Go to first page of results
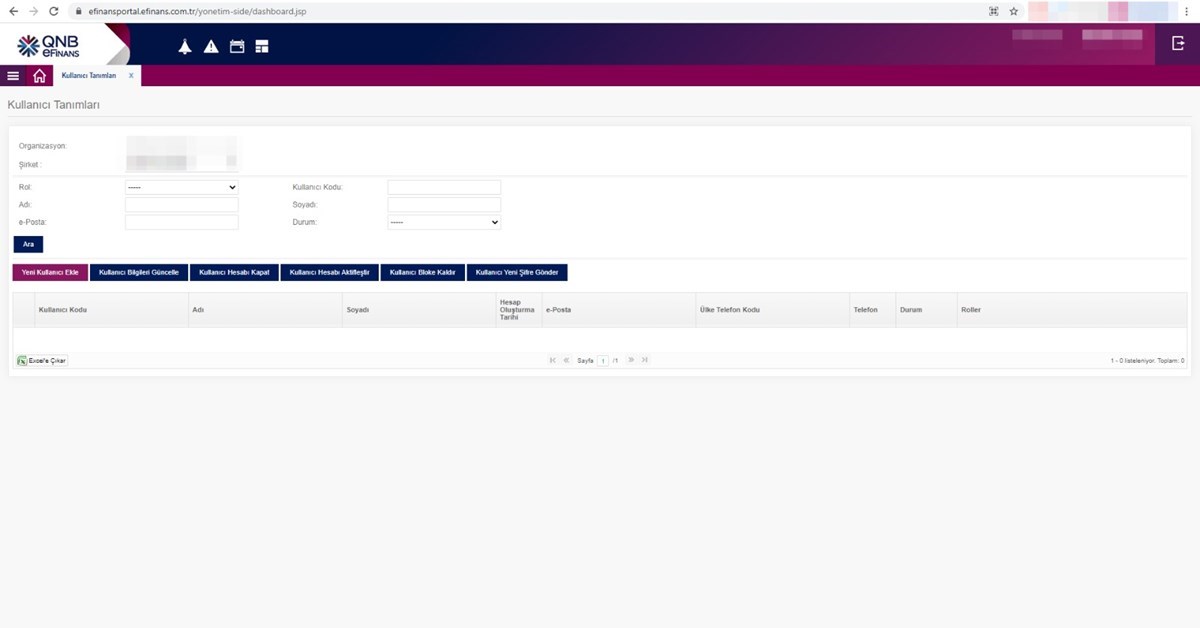Viewport: 1200px width, 628px height. pos(553,360)
